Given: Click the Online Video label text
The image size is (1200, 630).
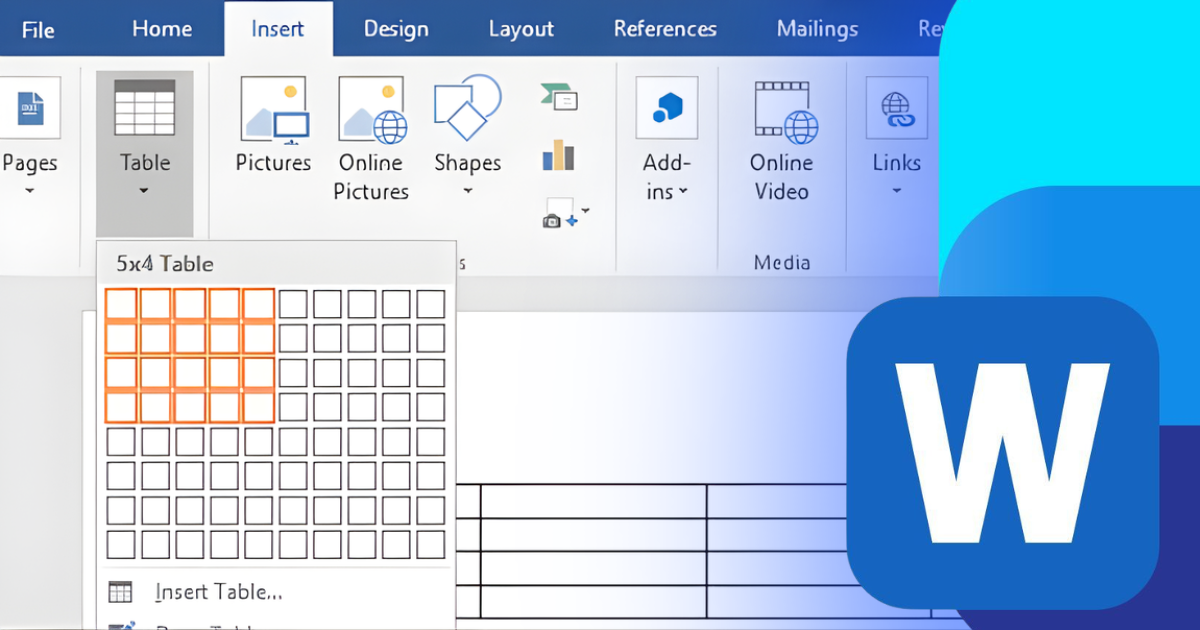Looking at the screenshot, I should point(781,177).
